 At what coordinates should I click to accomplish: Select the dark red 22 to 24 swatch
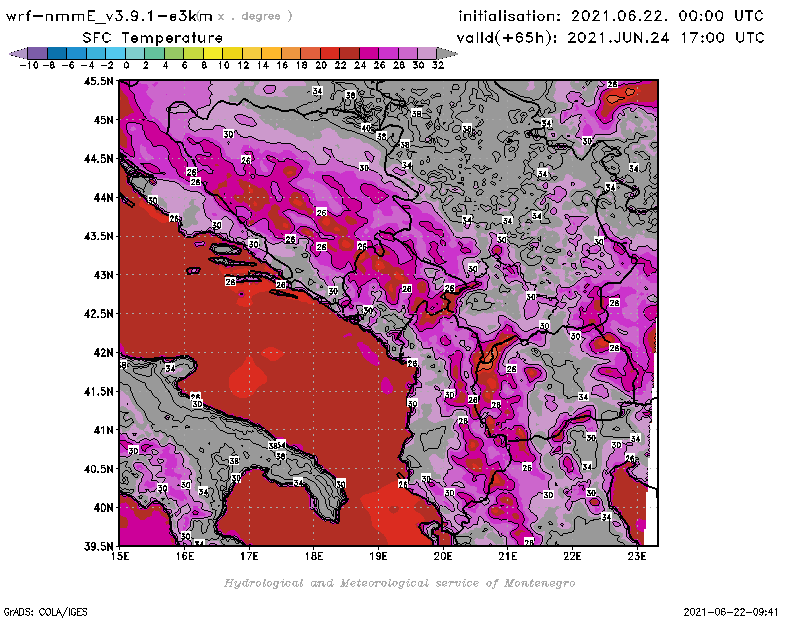[349, 53]
